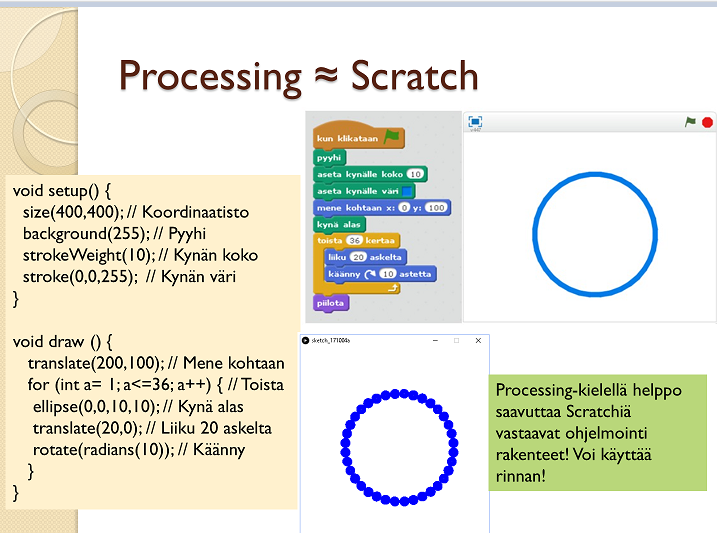Viewport: 718px width, 533px height.
Task: Click the green flag above the Scratch stage
Action: pos(690,122)
